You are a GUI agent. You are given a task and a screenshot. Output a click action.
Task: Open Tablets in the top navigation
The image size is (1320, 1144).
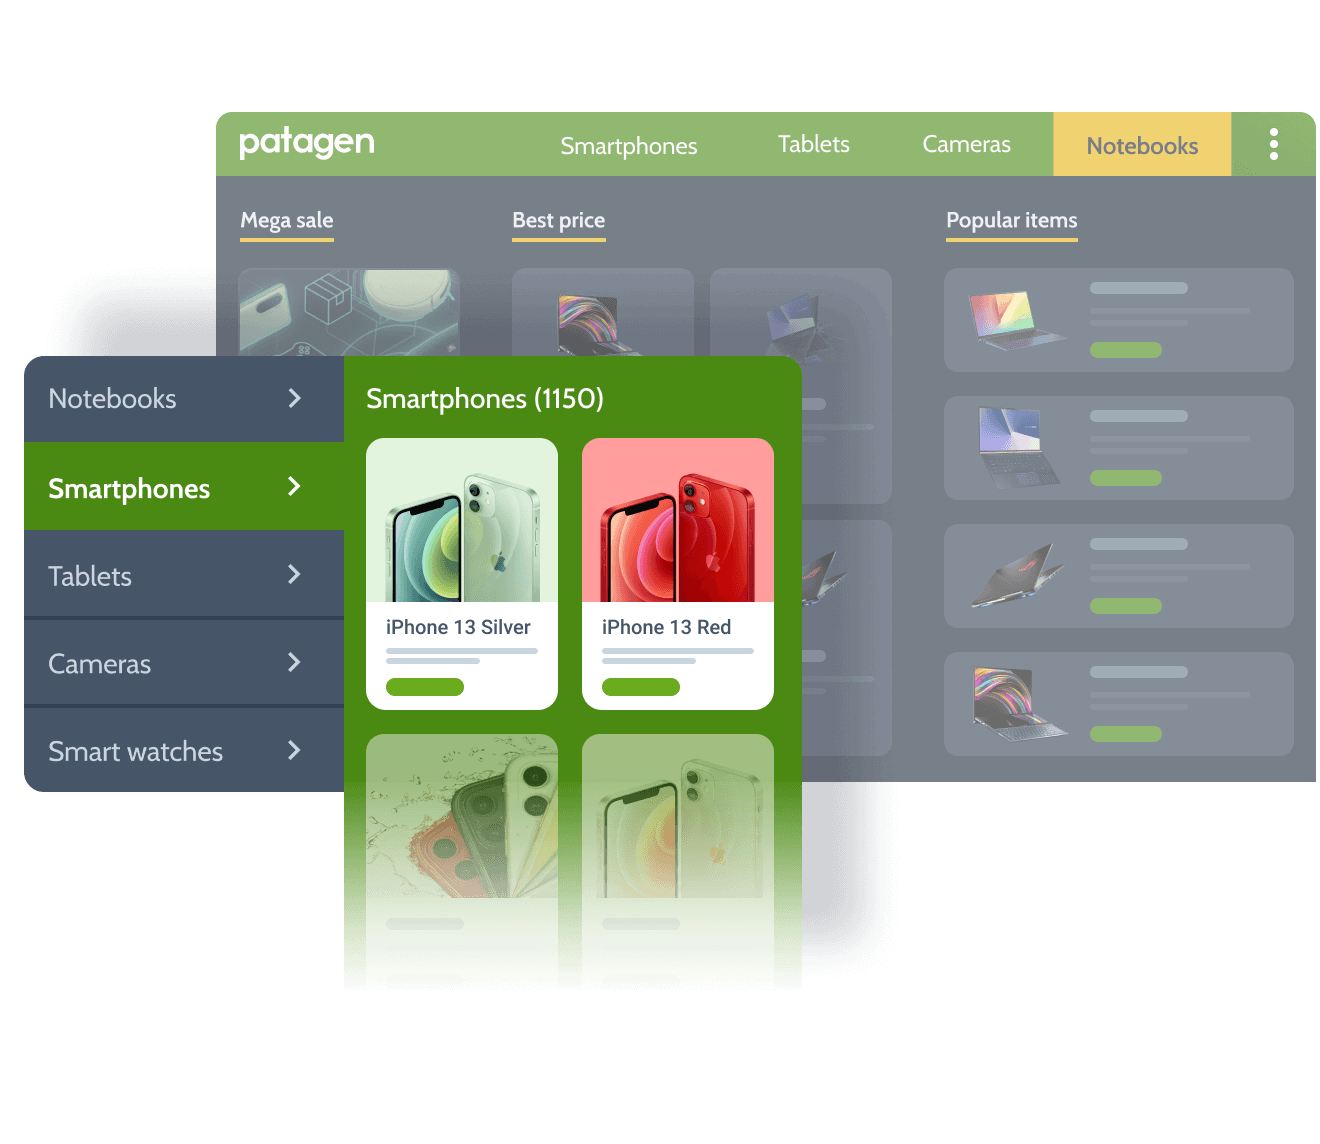tap(814, 144)
